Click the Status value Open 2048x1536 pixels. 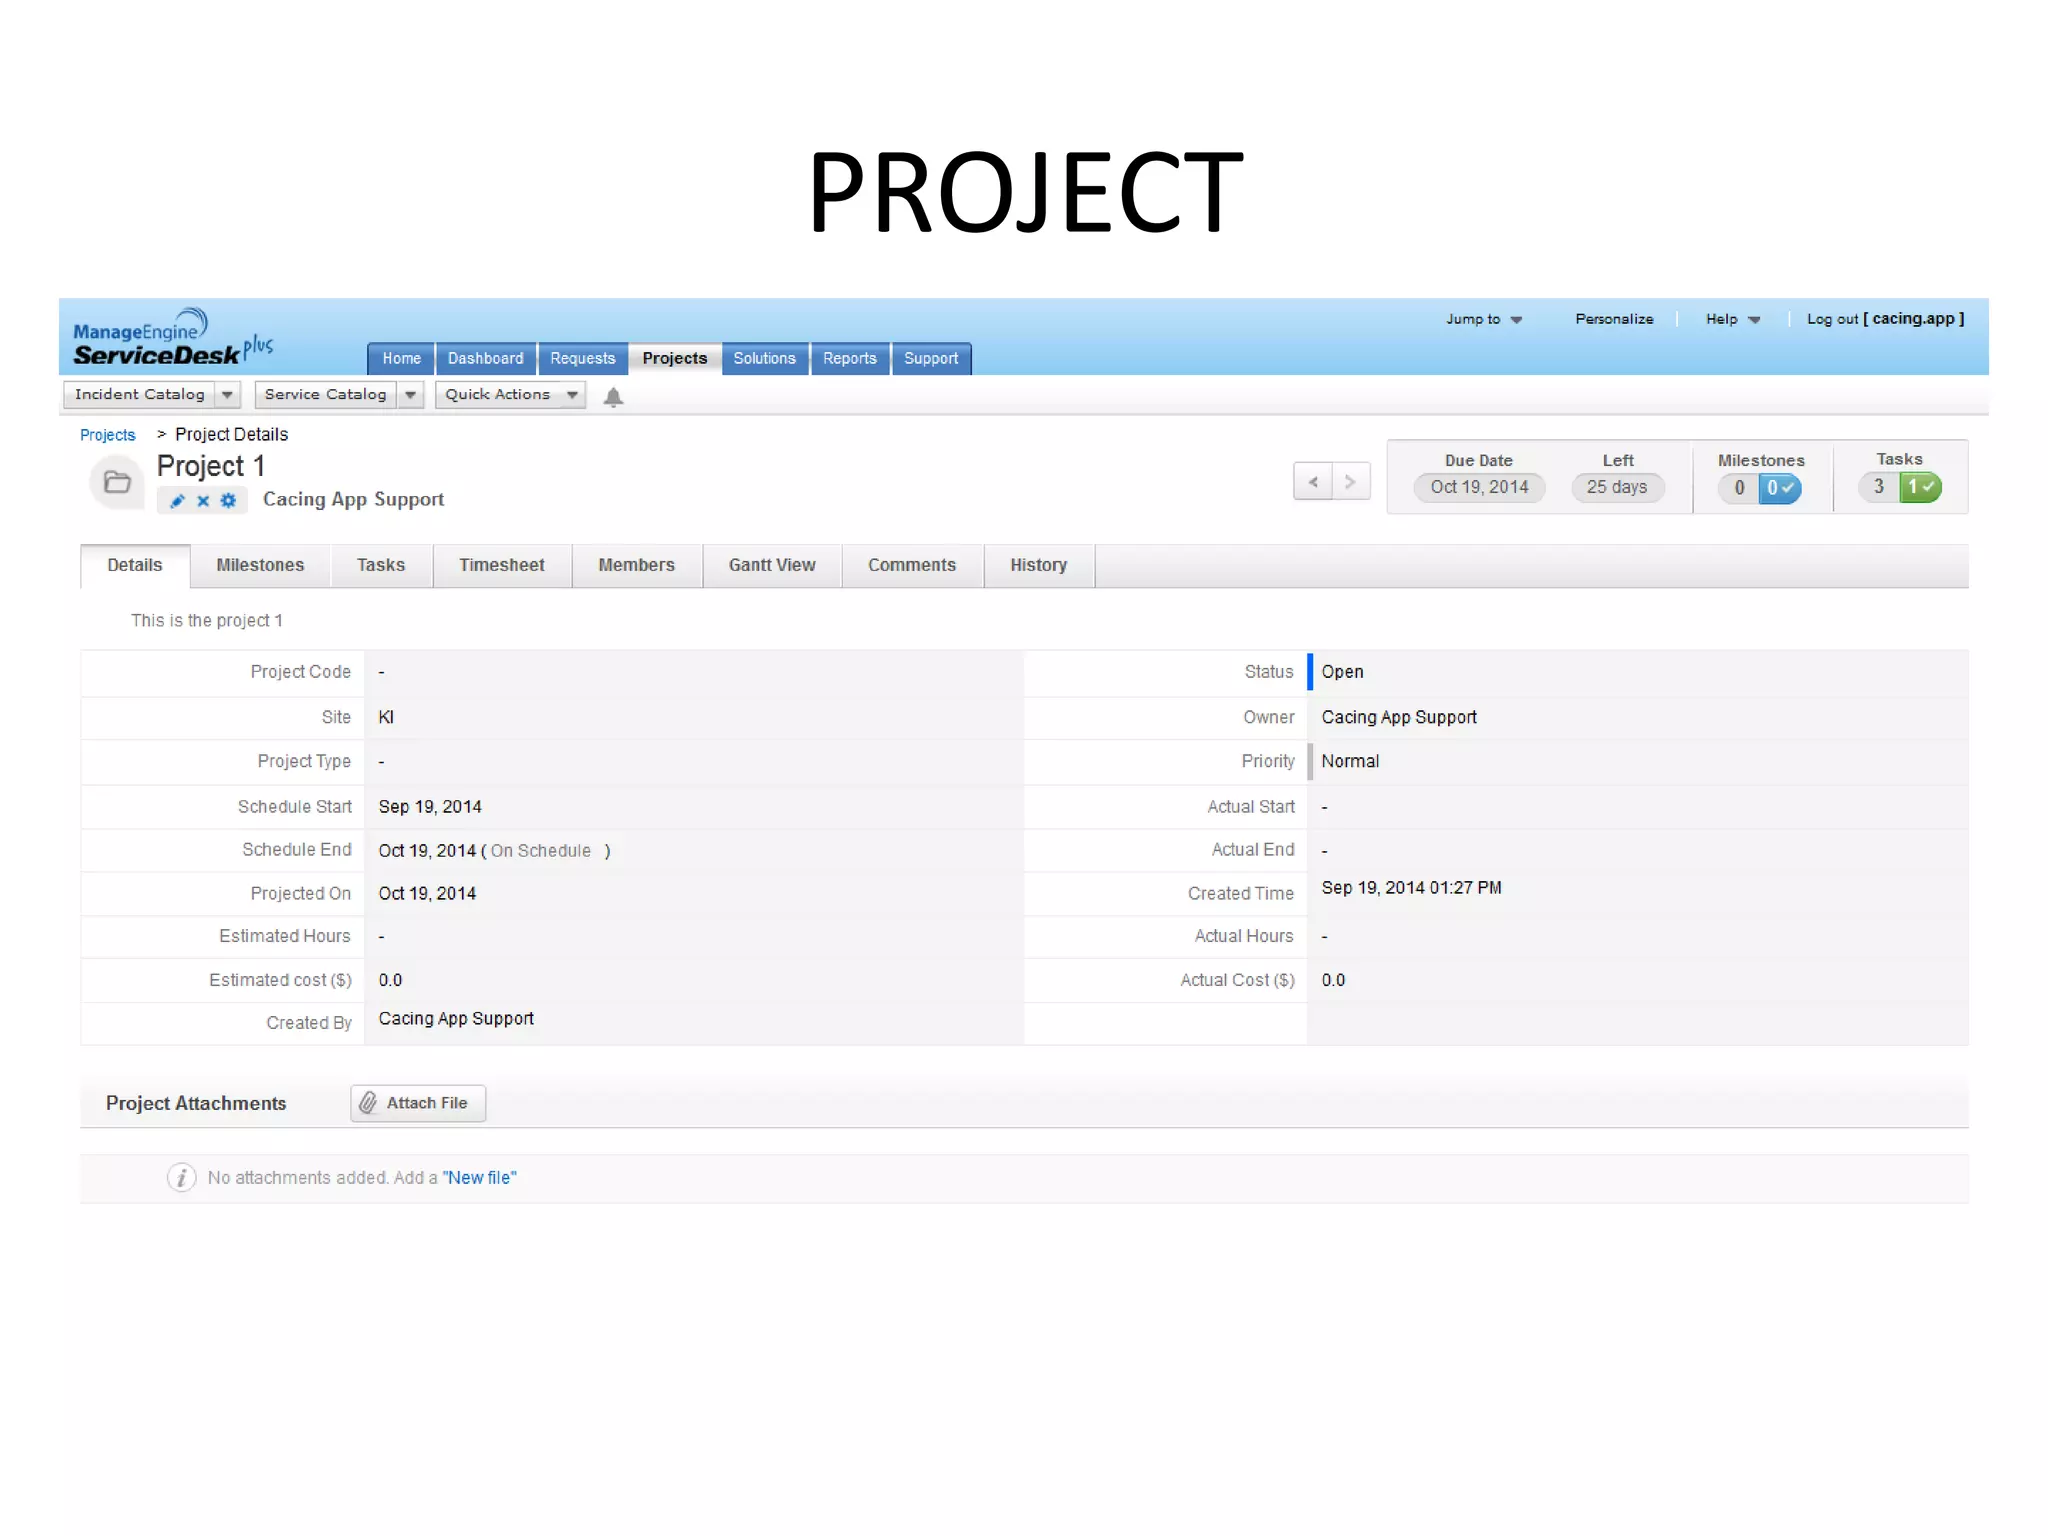[x=1342, y=672]
